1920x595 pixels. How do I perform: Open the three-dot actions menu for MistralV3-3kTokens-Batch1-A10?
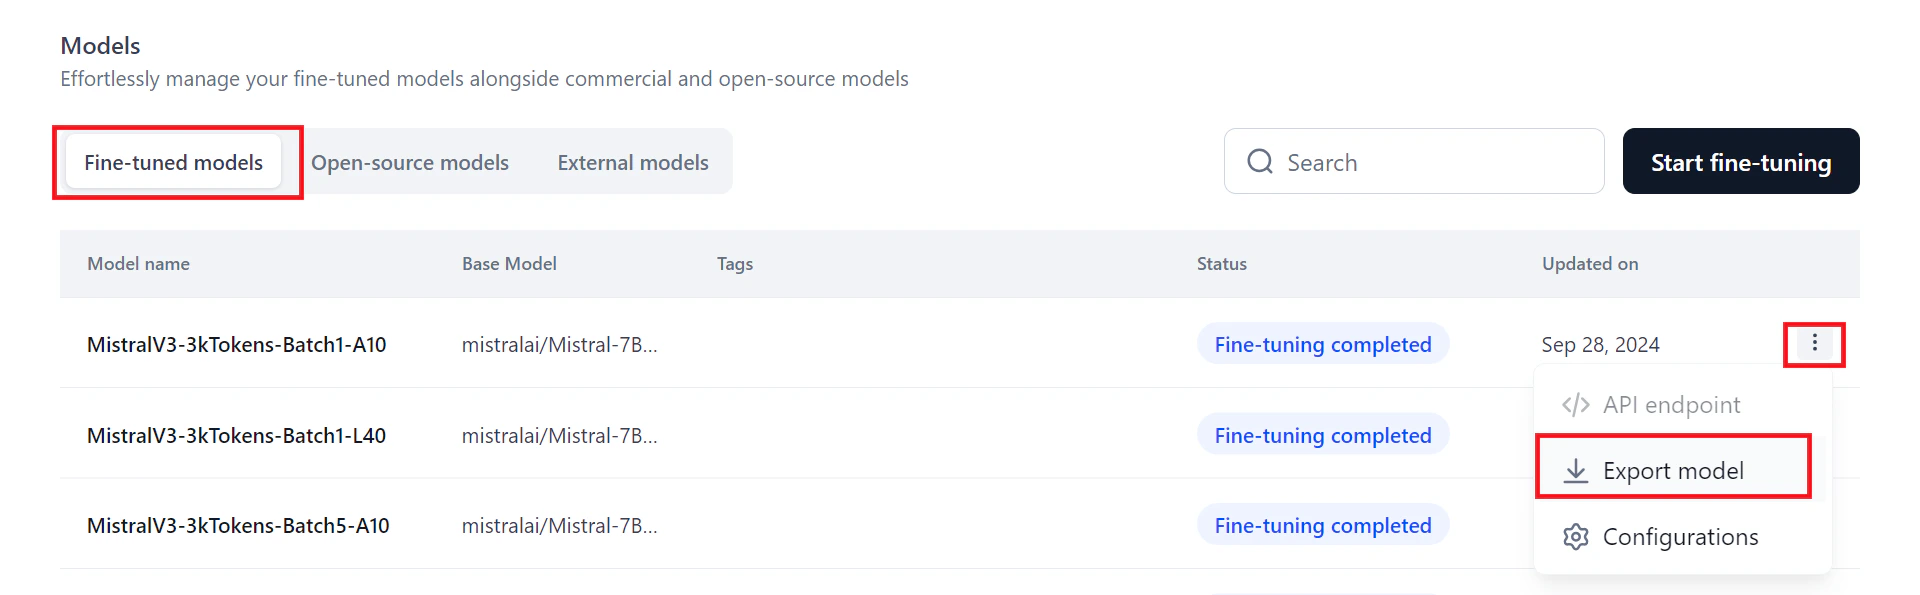tap(1814, 344)
